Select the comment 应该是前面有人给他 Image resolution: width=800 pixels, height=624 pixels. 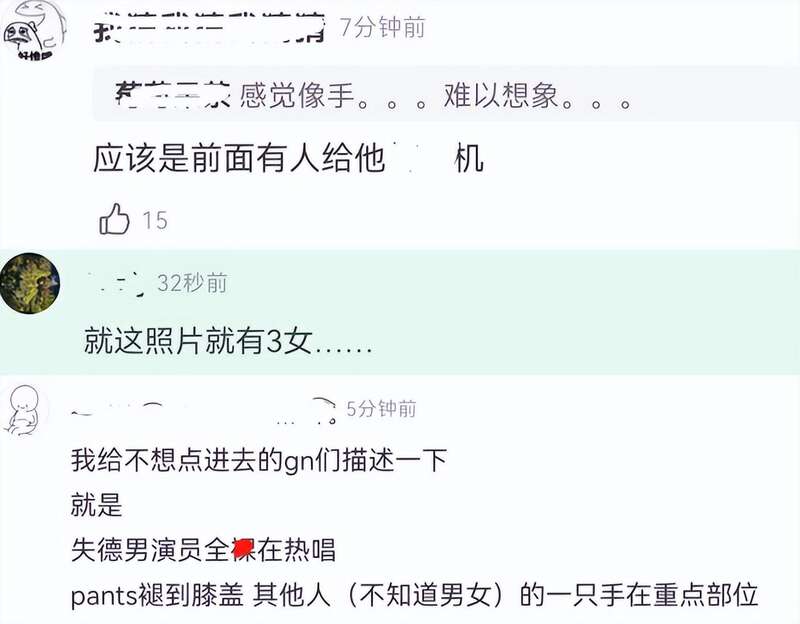(x=288, y=158)
